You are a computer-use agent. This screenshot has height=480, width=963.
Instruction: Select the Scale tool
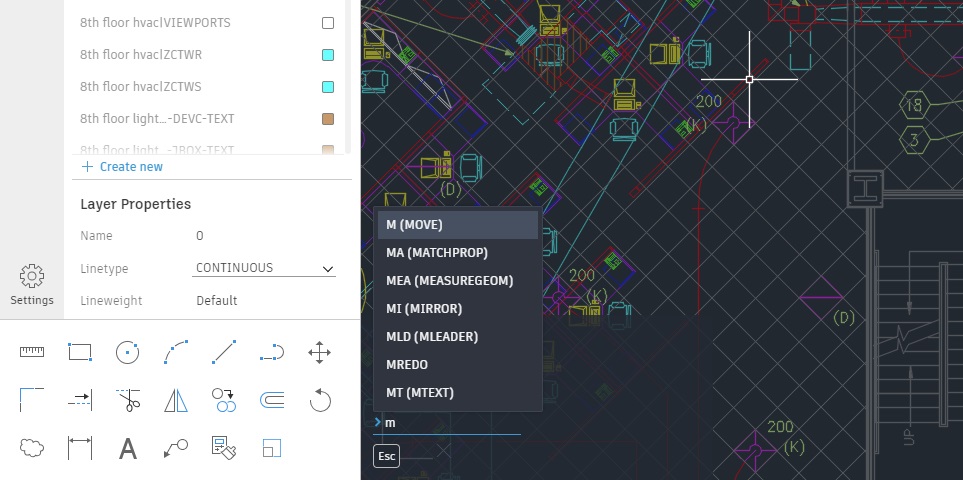(271, 448)
